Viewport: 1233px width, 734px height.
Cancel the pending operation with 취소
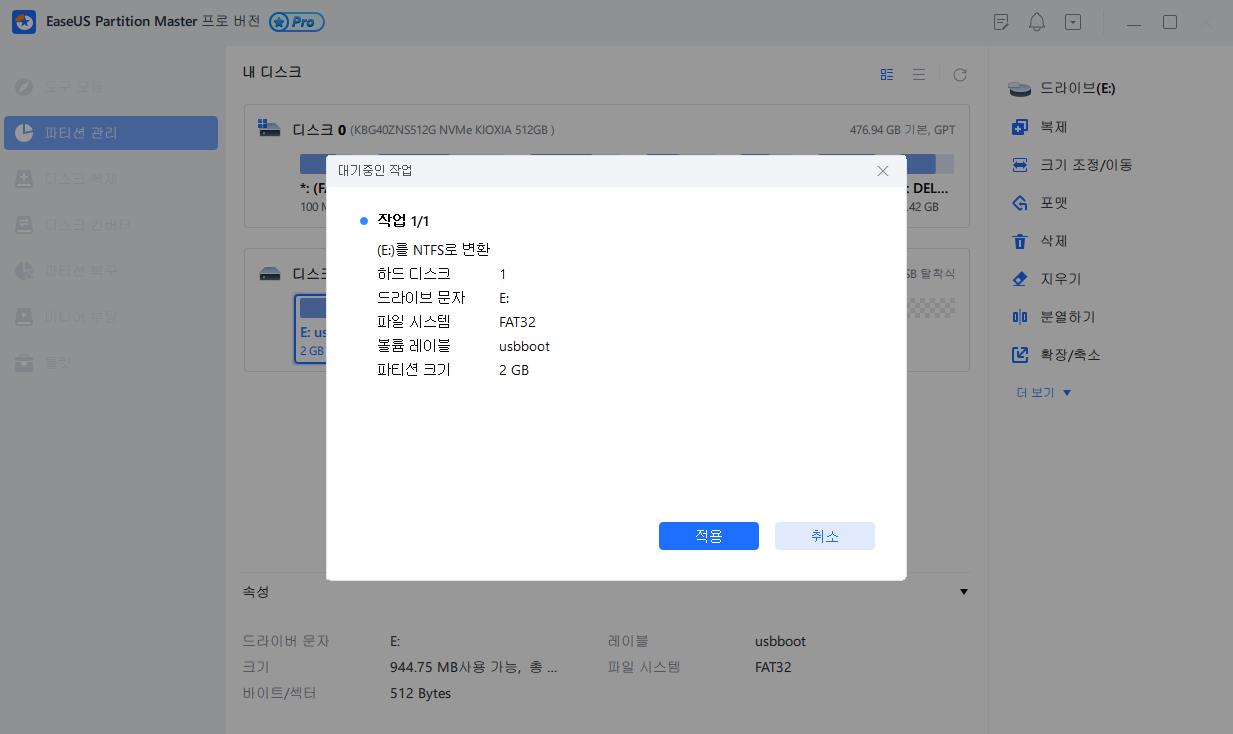(x=824, y=535)
